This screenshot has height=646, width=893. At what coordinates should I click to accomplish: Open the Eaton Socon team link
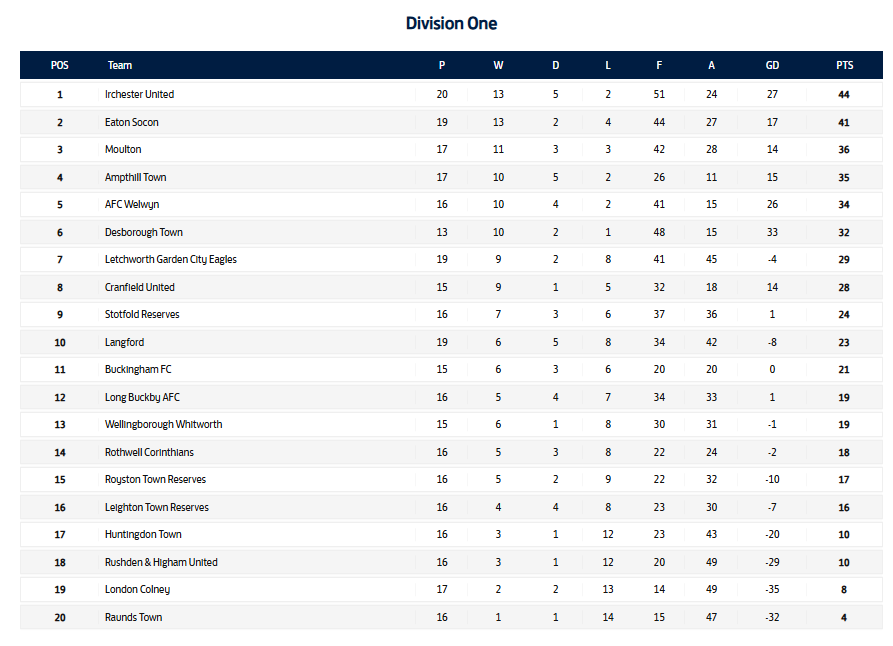pos(131,122)
